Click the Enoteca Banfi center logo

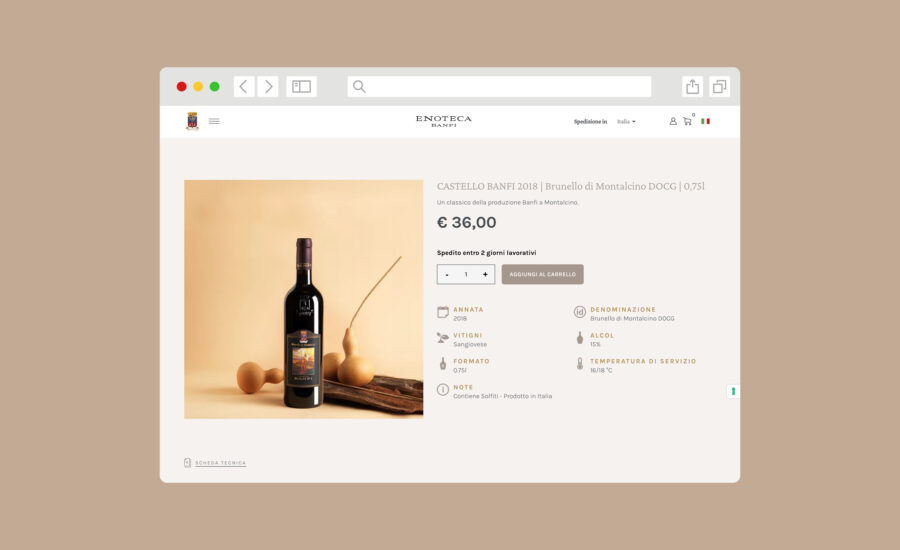444,121
